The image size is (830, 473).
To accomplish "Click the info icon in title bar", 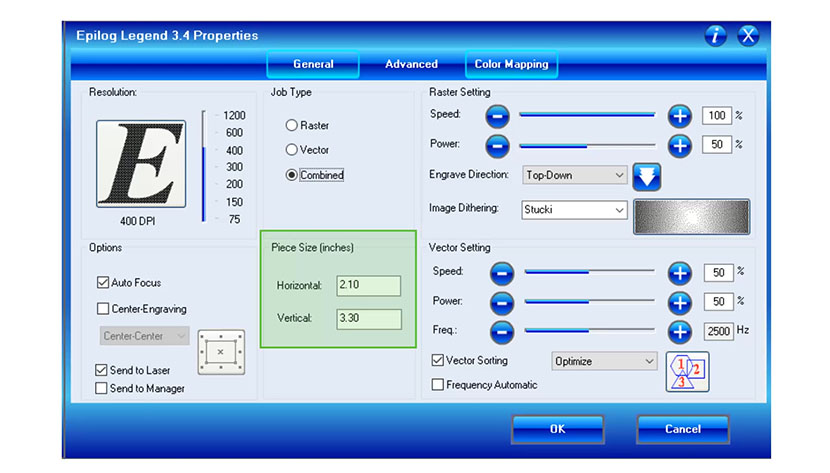I will click(715, 36).
